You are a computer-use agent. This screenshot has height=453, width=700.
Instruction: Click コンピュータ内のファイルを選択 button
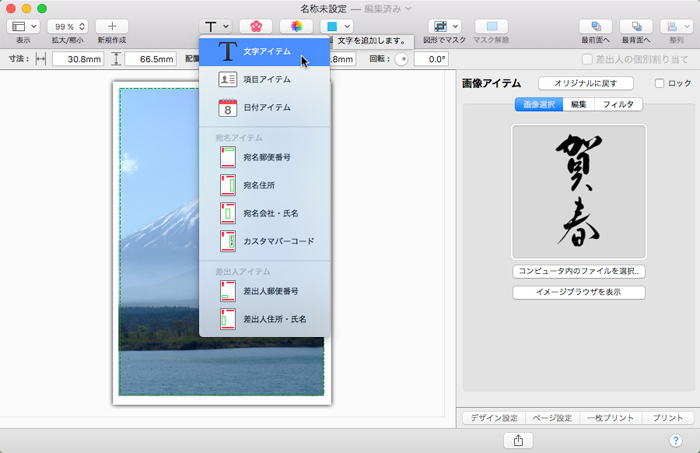[x=578, y=271]
